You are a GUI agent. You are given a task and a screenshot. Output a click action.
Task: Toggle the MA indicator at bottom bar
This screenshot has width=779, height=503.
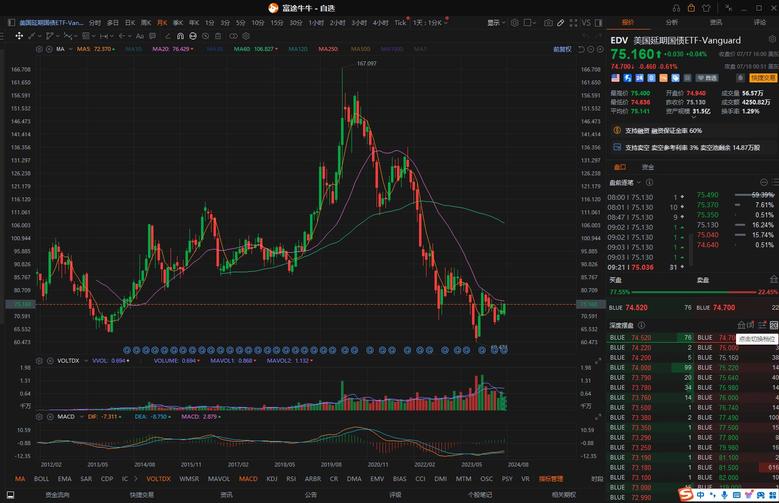20,479
